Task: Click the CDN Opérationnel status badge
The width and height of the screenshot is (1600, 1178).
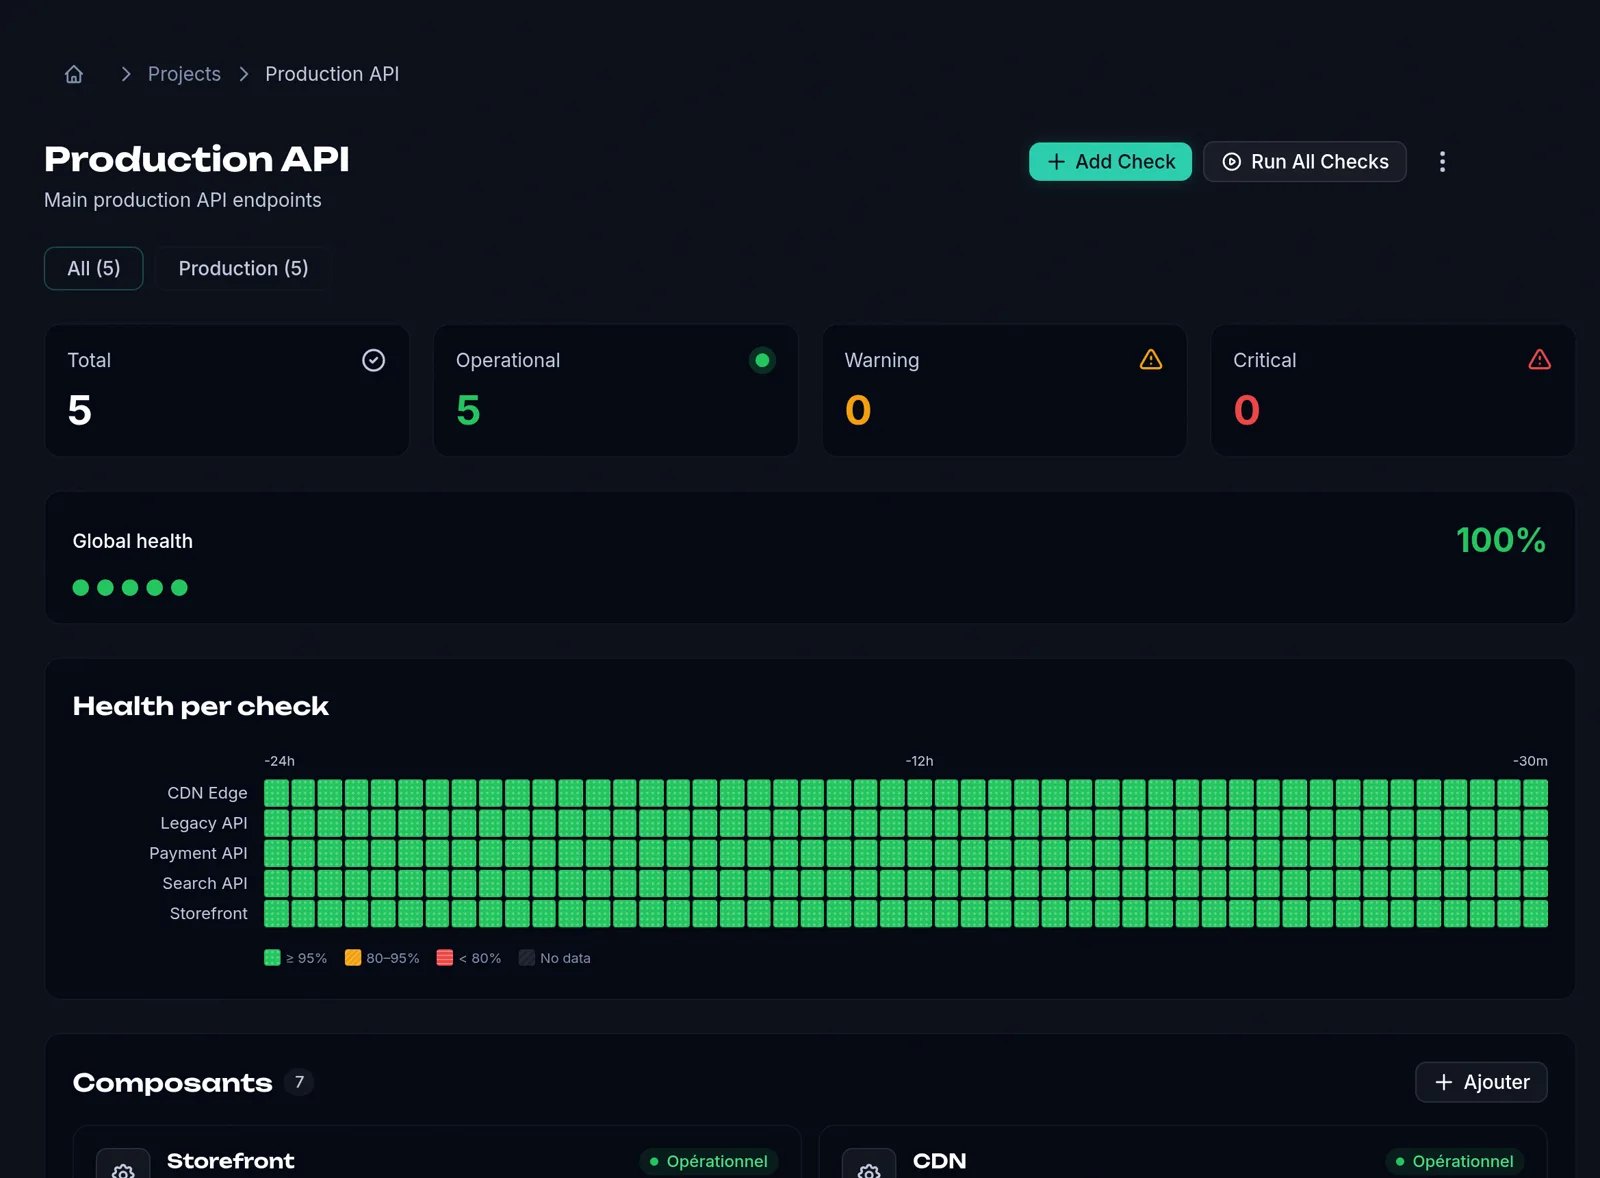Action: click(x=1455, y=1161)
